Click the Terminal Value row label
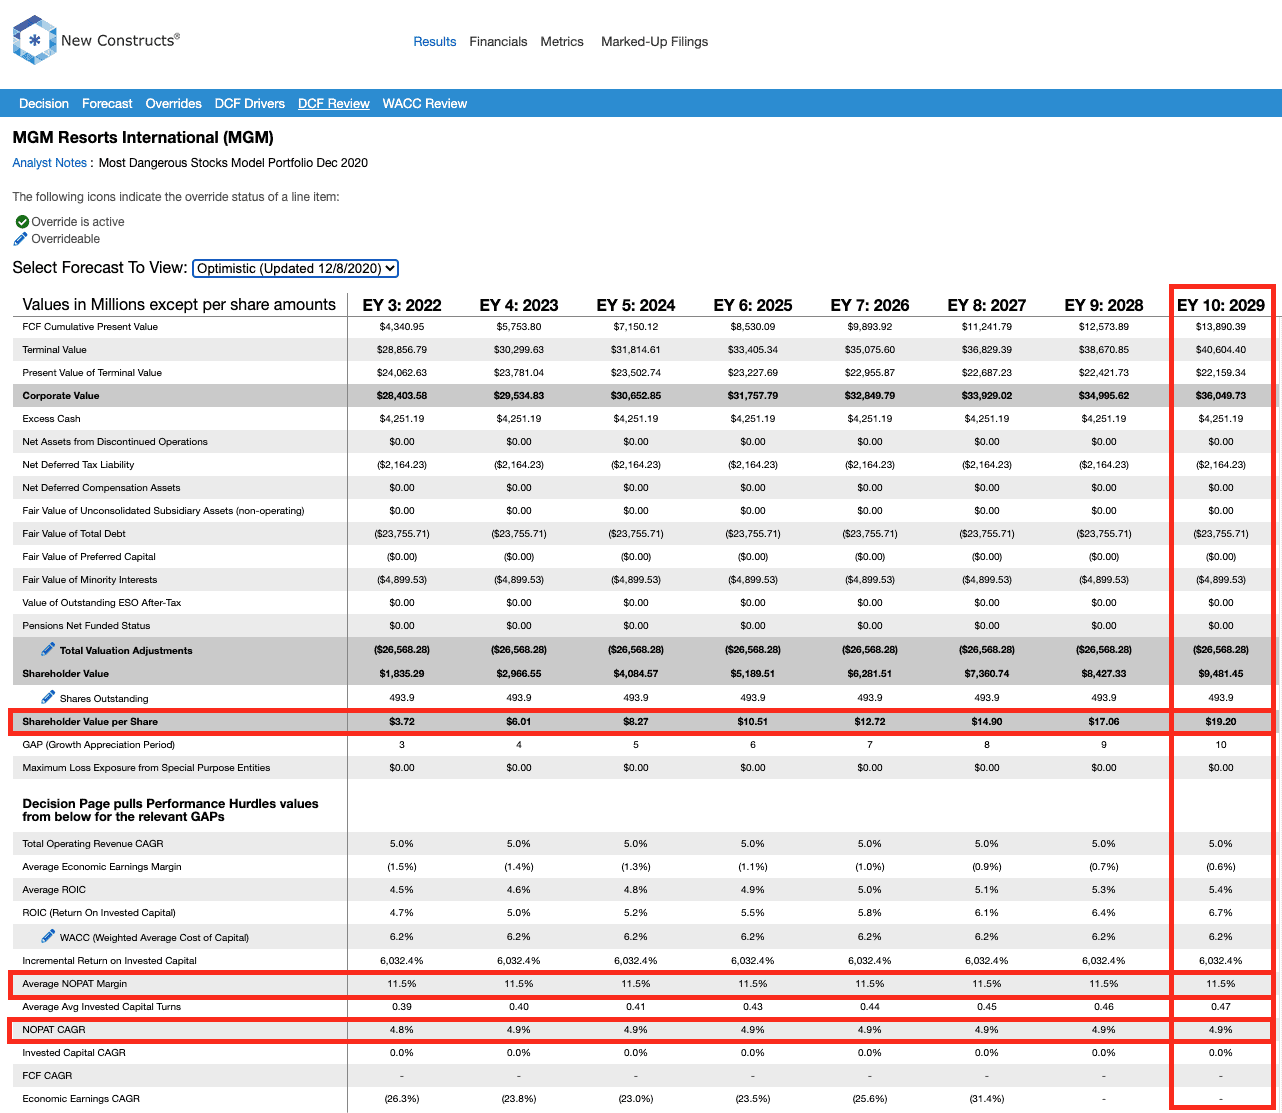 tap(54, 350)
